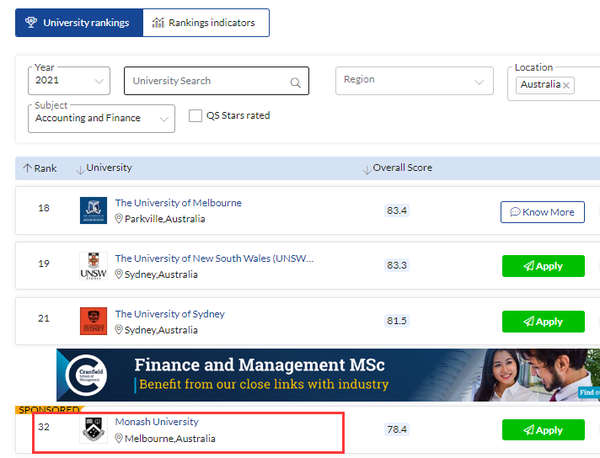Expand the Region dropdown
The image size is (600, 458).
pyautogui.click(x=414, y=80)
